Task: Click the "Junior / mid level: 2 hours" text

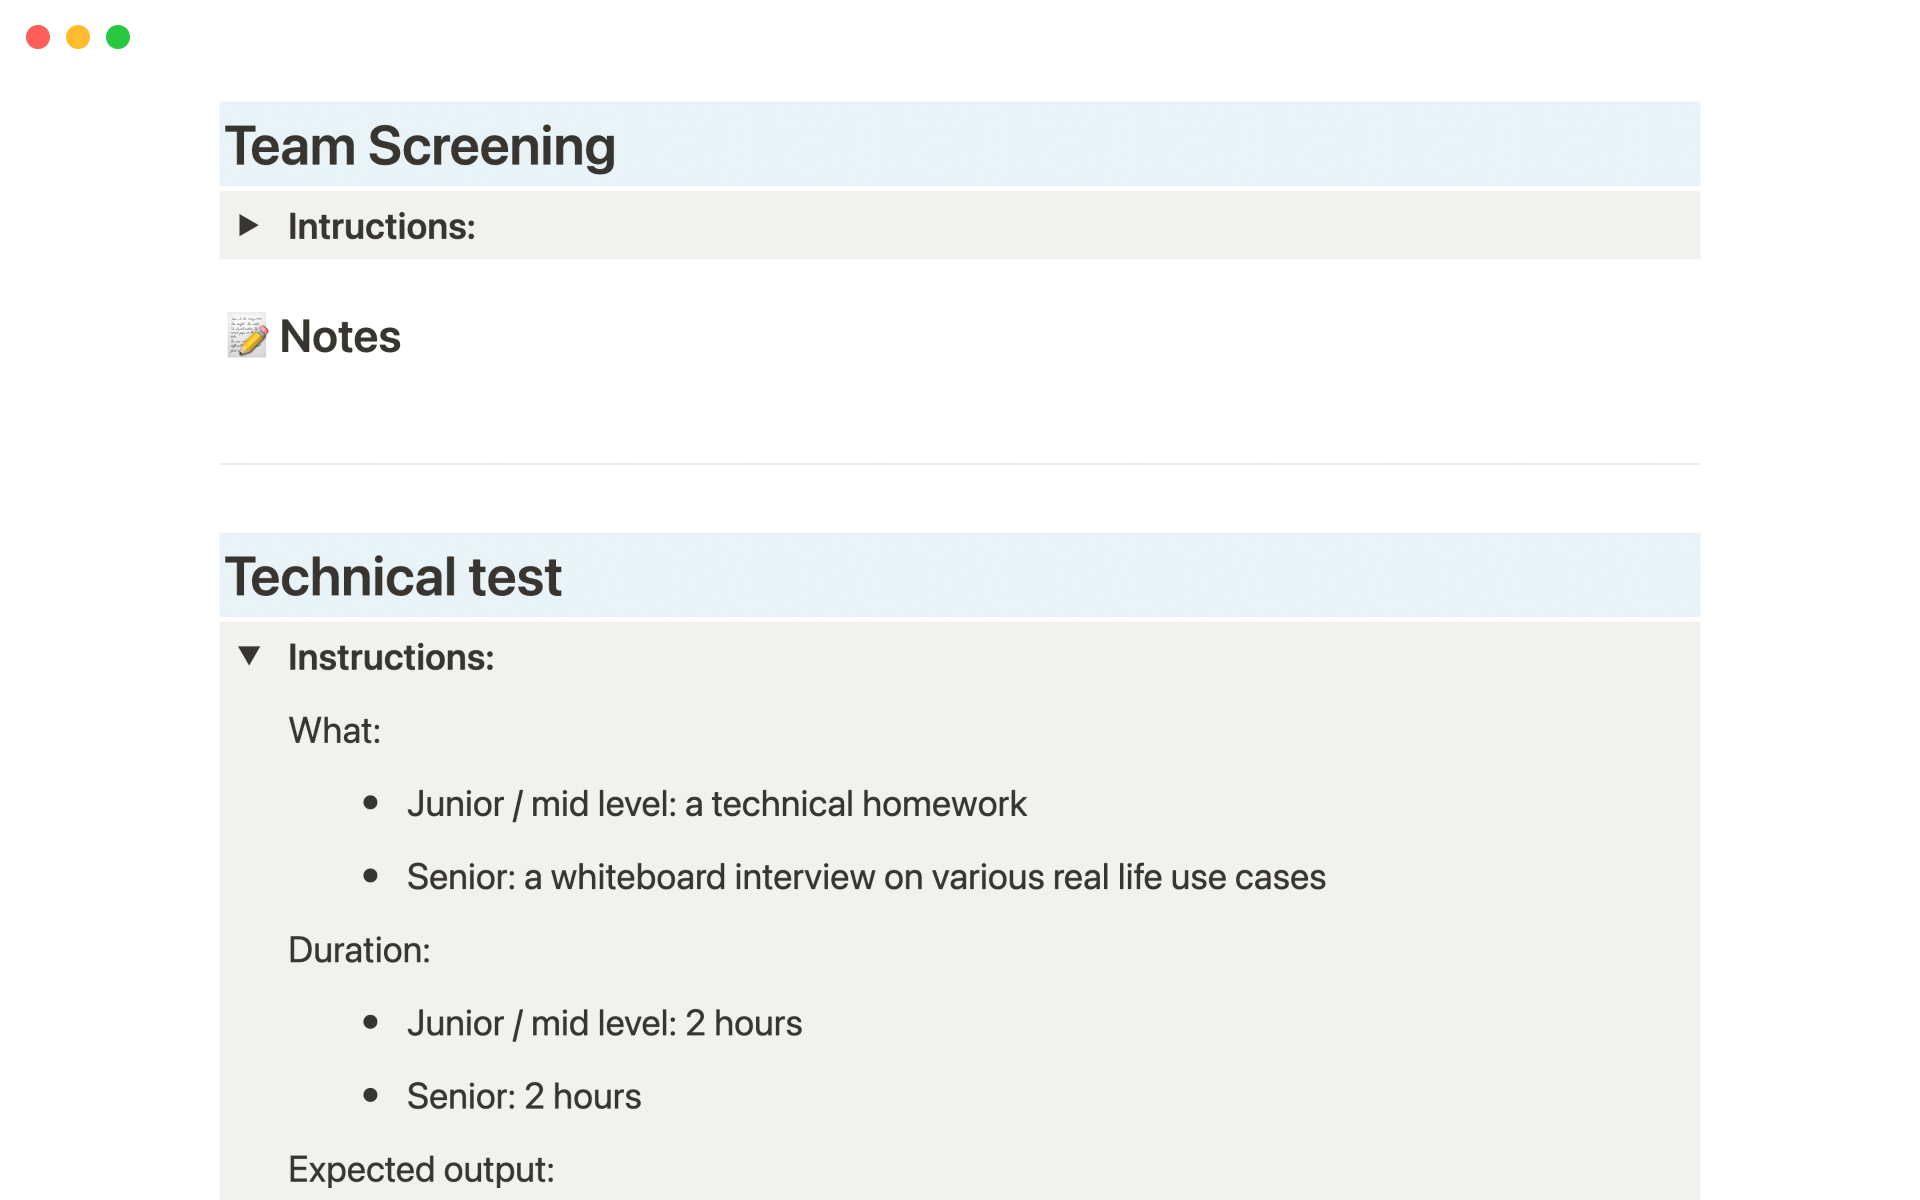Action: [x=604, y=1023]
